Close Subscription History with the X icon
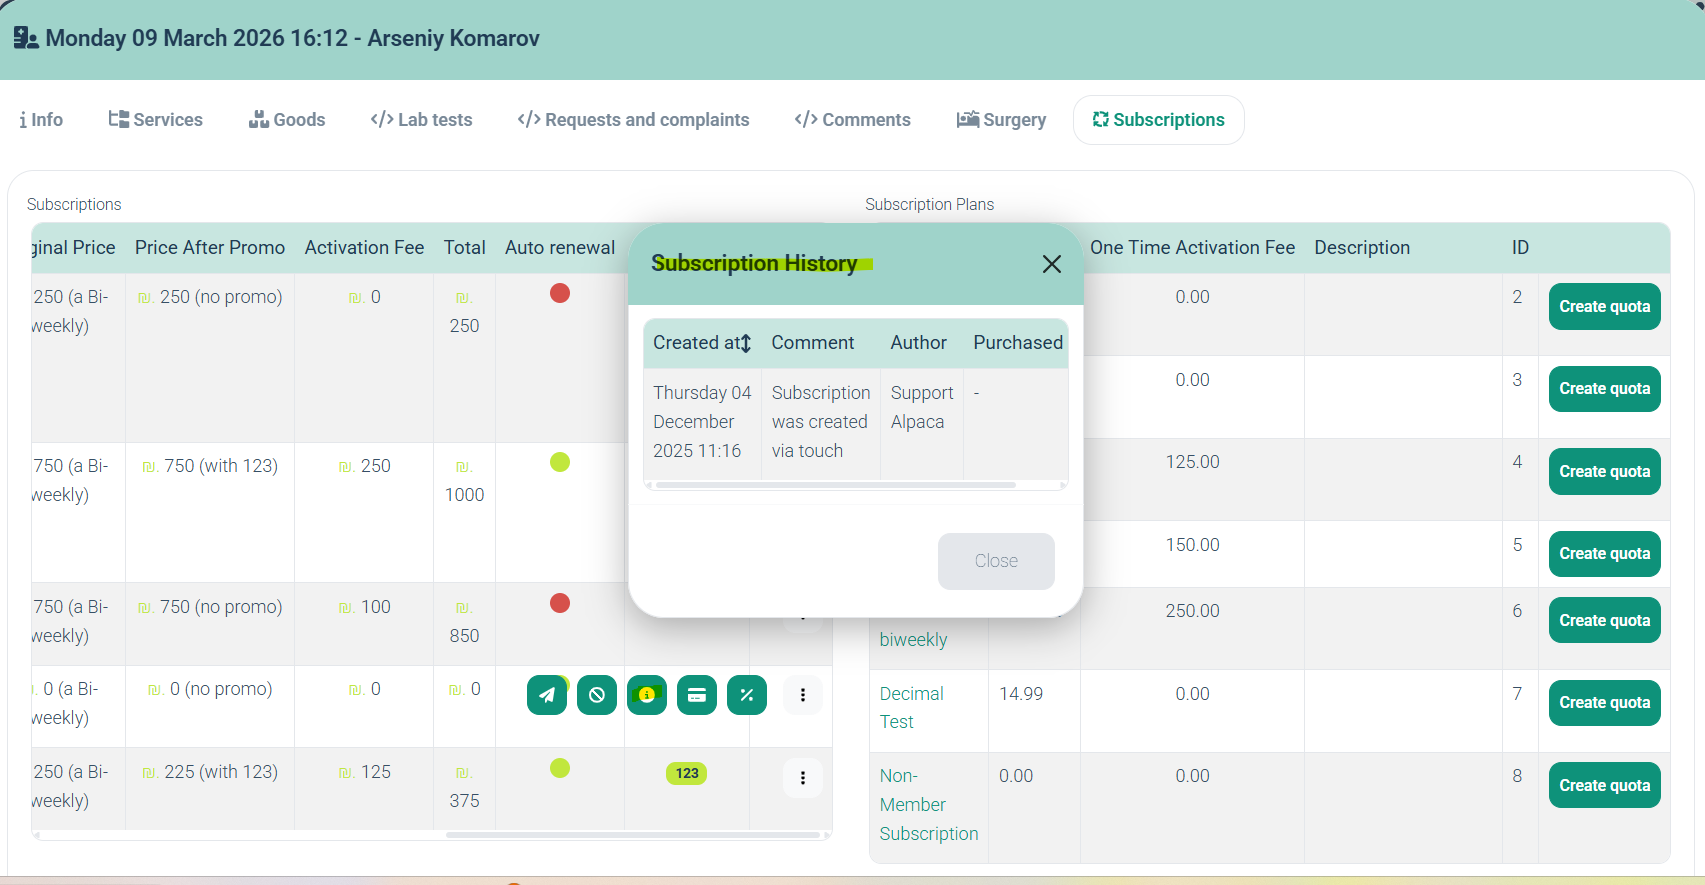 pos(1051,264)
